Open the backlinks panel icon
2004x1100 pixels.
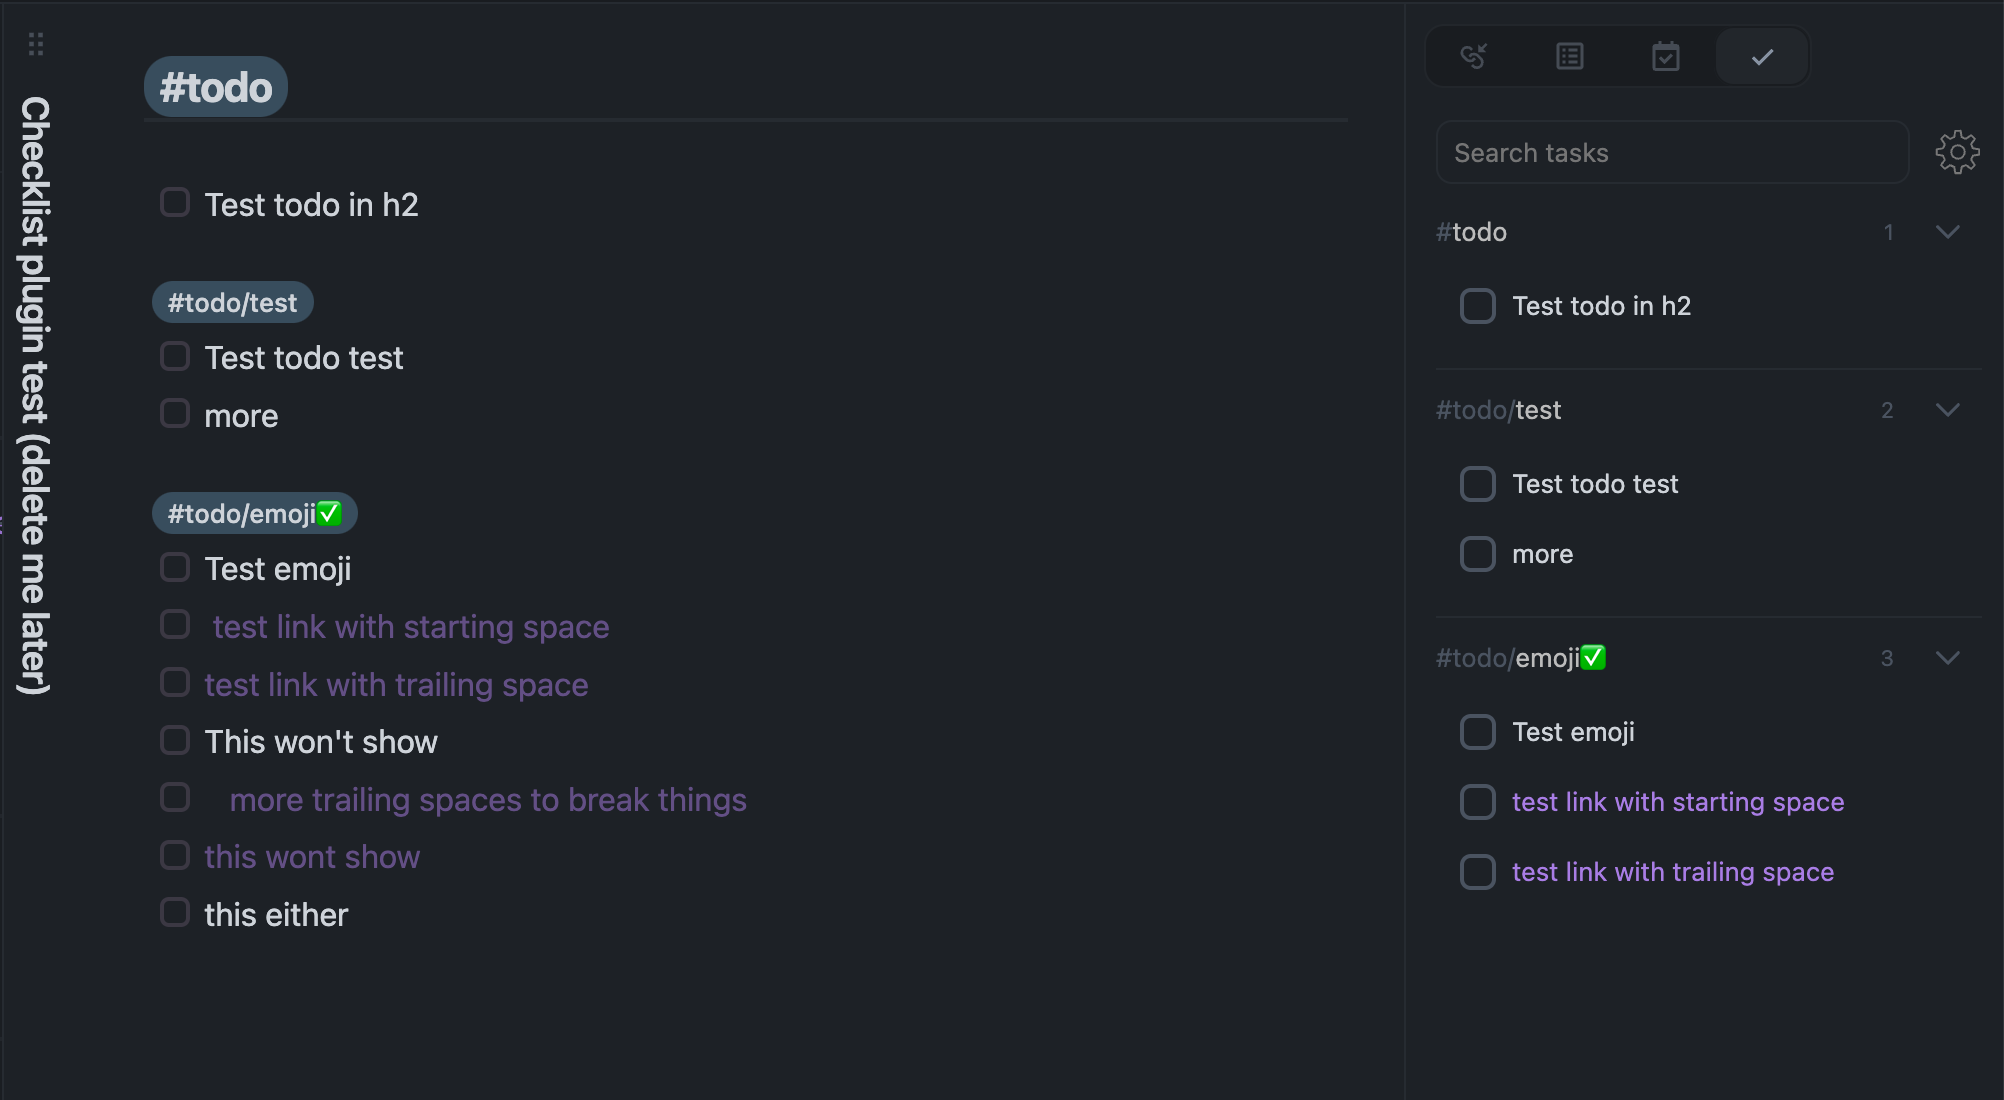(x=1474, y=56)
